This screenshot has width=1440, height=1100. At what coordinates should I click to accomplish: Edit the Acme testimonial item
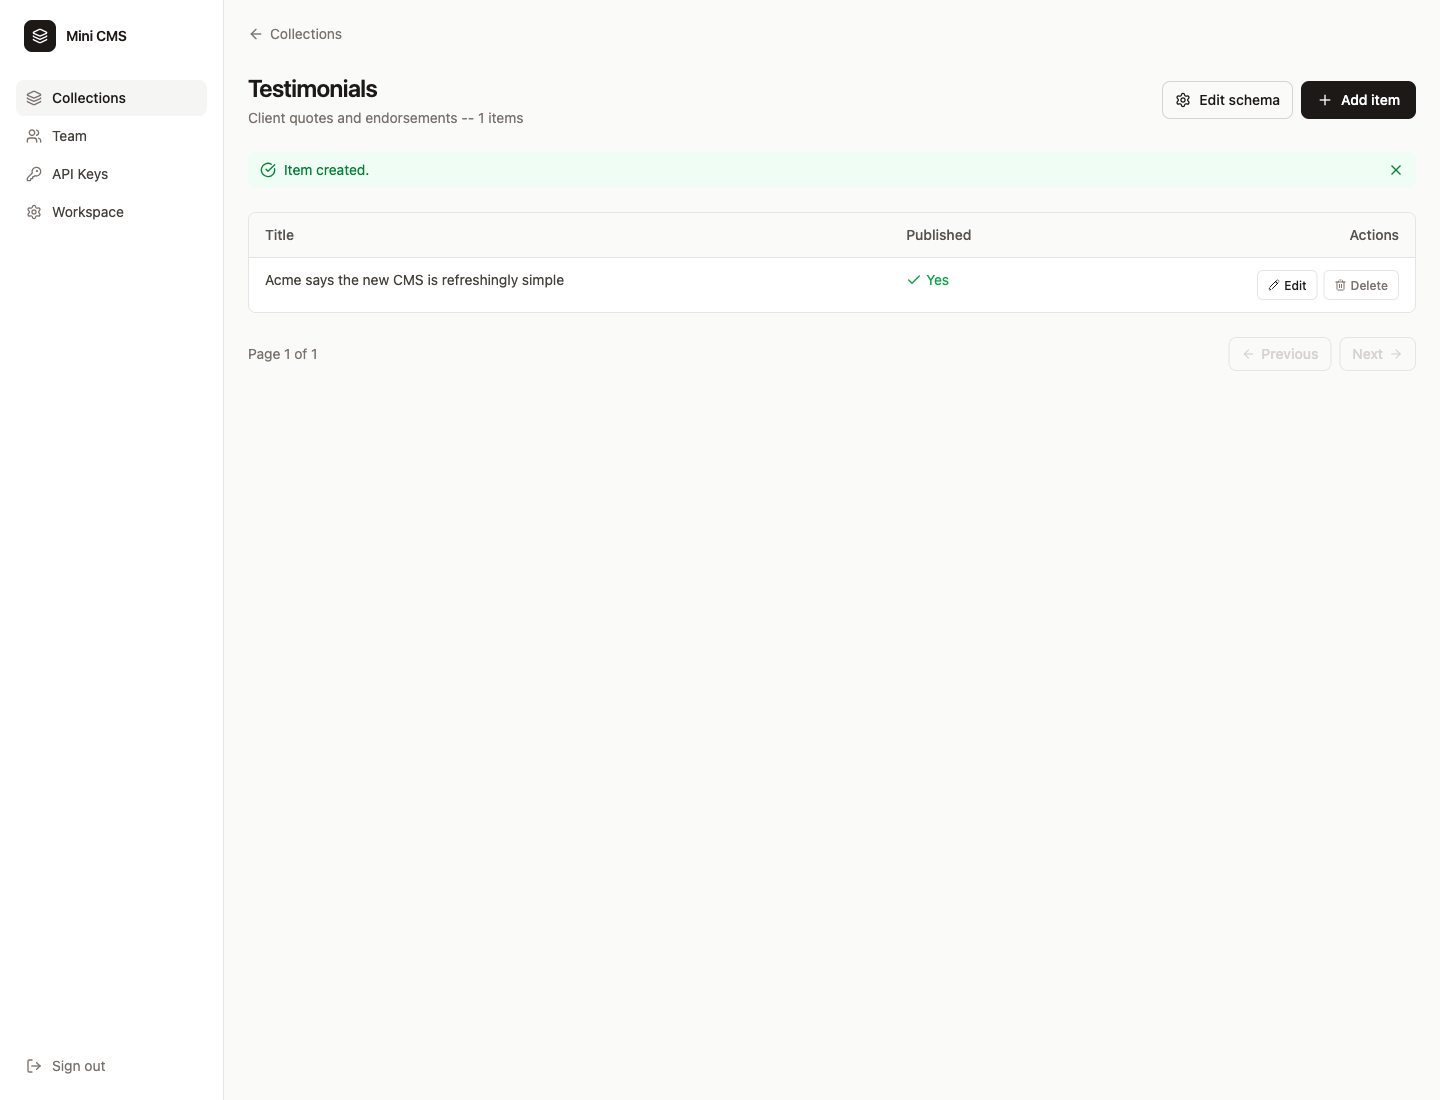(x=1287, y=285)
